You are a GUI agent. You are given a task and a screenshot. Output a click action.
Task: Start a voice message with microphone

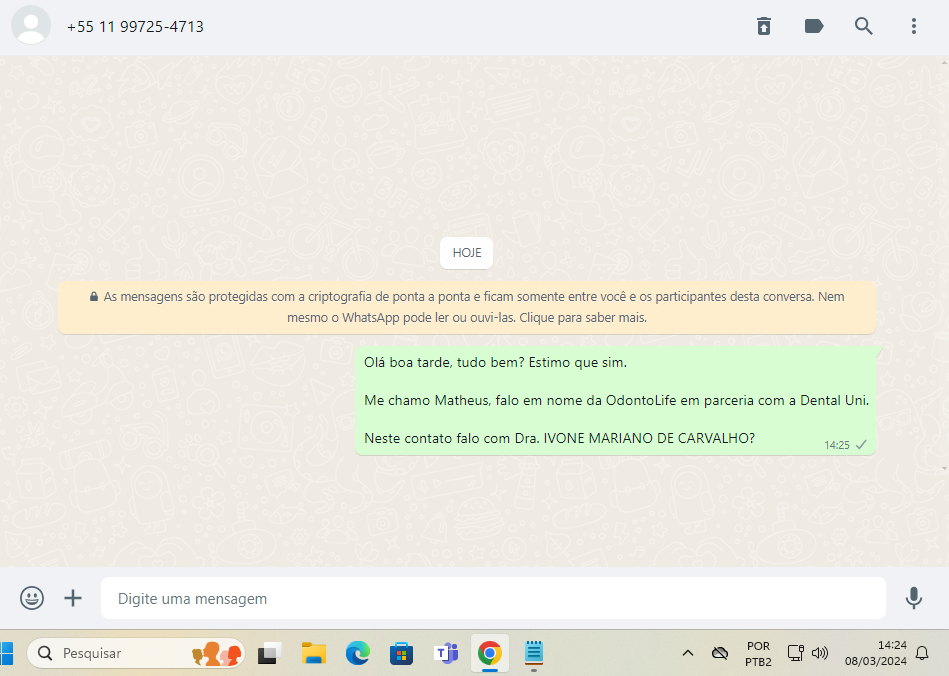point(913,598)
